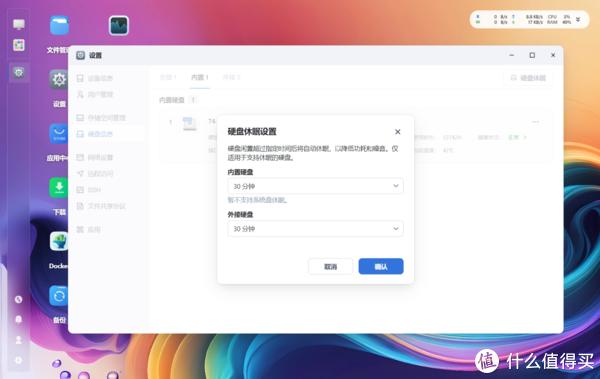This screenshot has width=600, height=379.
Task: Open the disk row more options menu
Action: [x=535, y=122]
